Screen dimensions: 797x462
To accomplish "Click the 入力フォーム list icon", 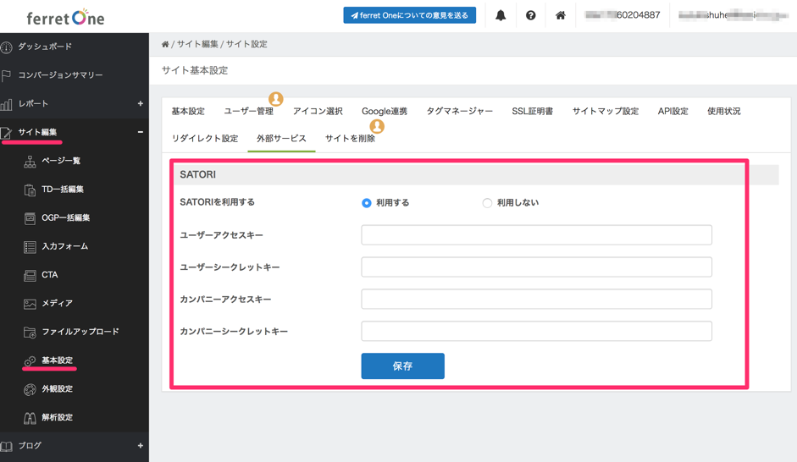I will [30, 247].
